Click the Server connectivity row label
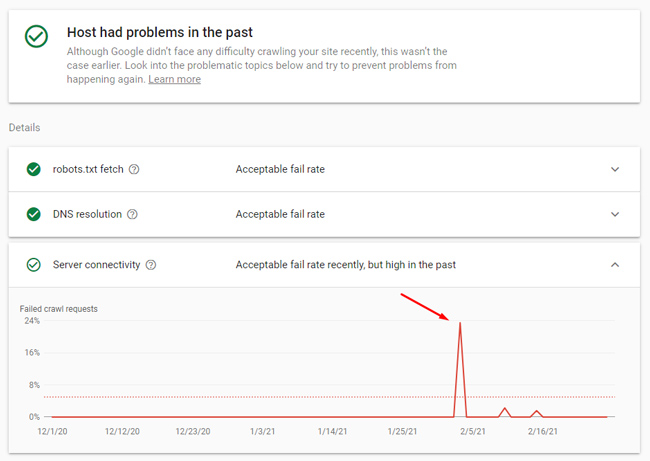 tap(97, 265)
